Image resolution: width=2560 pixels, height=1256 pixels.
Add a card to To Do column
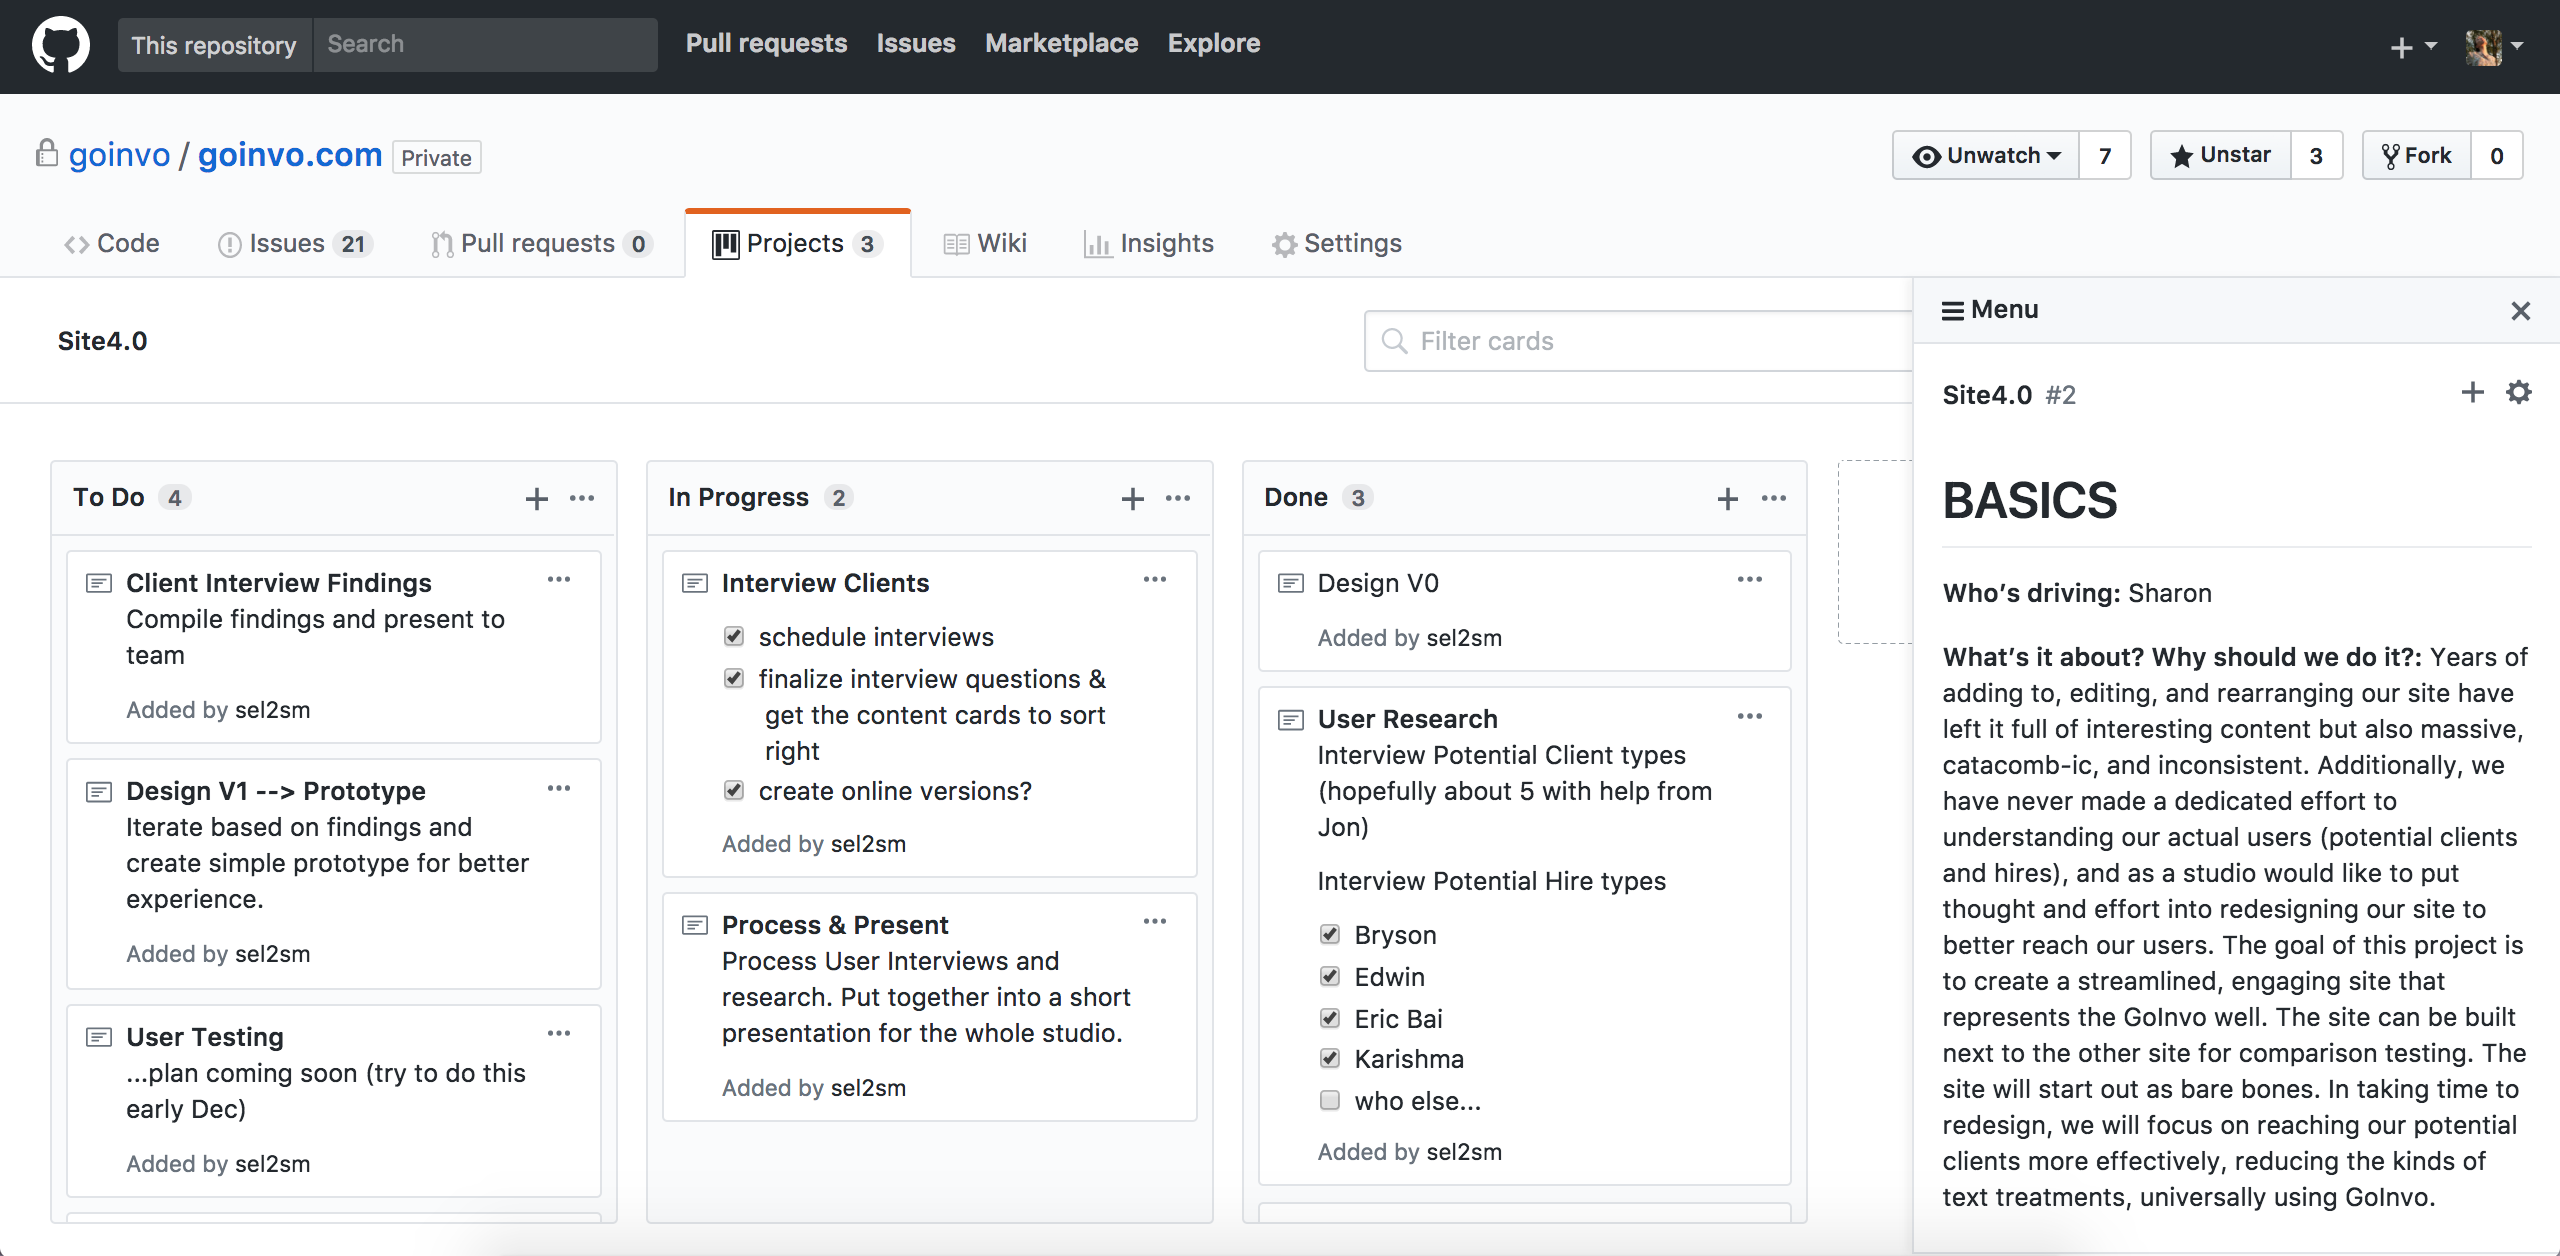(x=537, y=498)
